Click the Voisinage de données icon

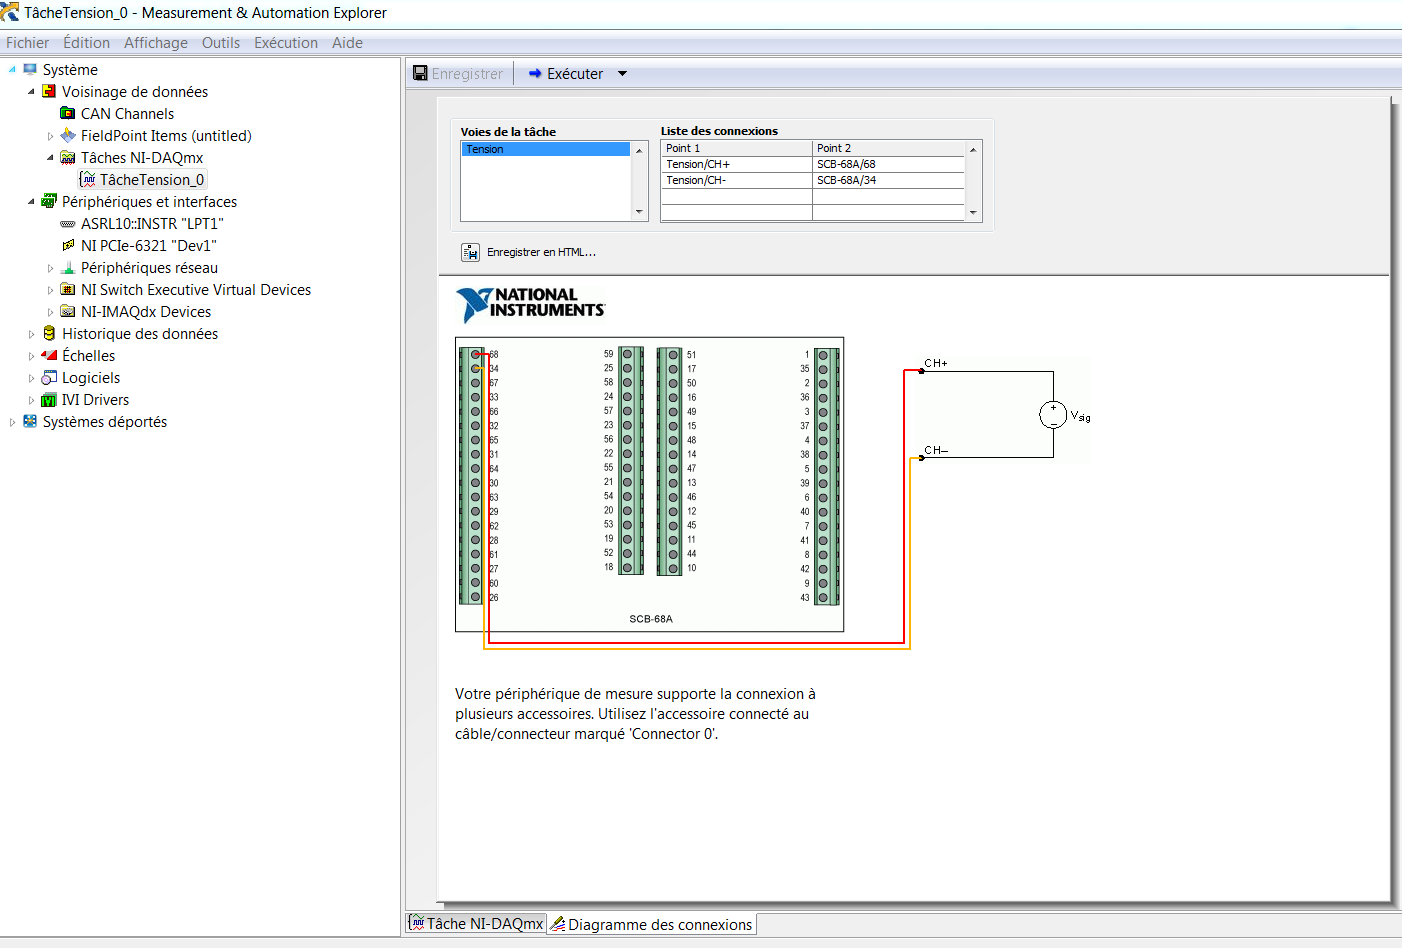[x=49, y=92]
